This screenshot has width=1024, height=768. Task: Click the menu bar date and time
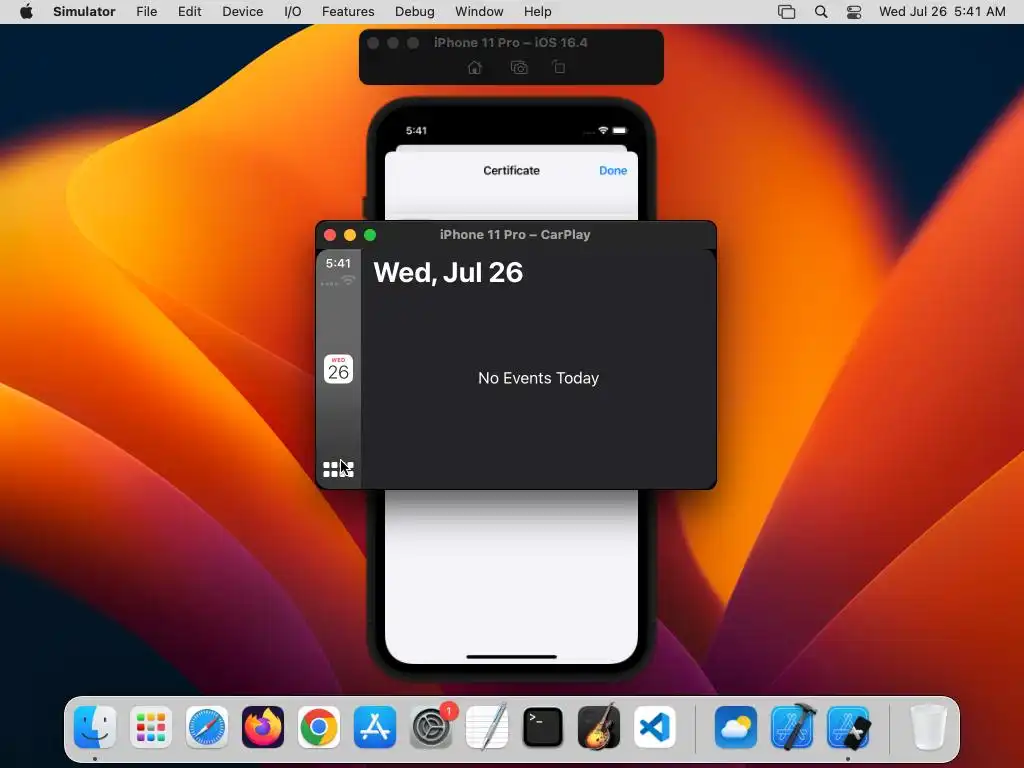(942, 12)
